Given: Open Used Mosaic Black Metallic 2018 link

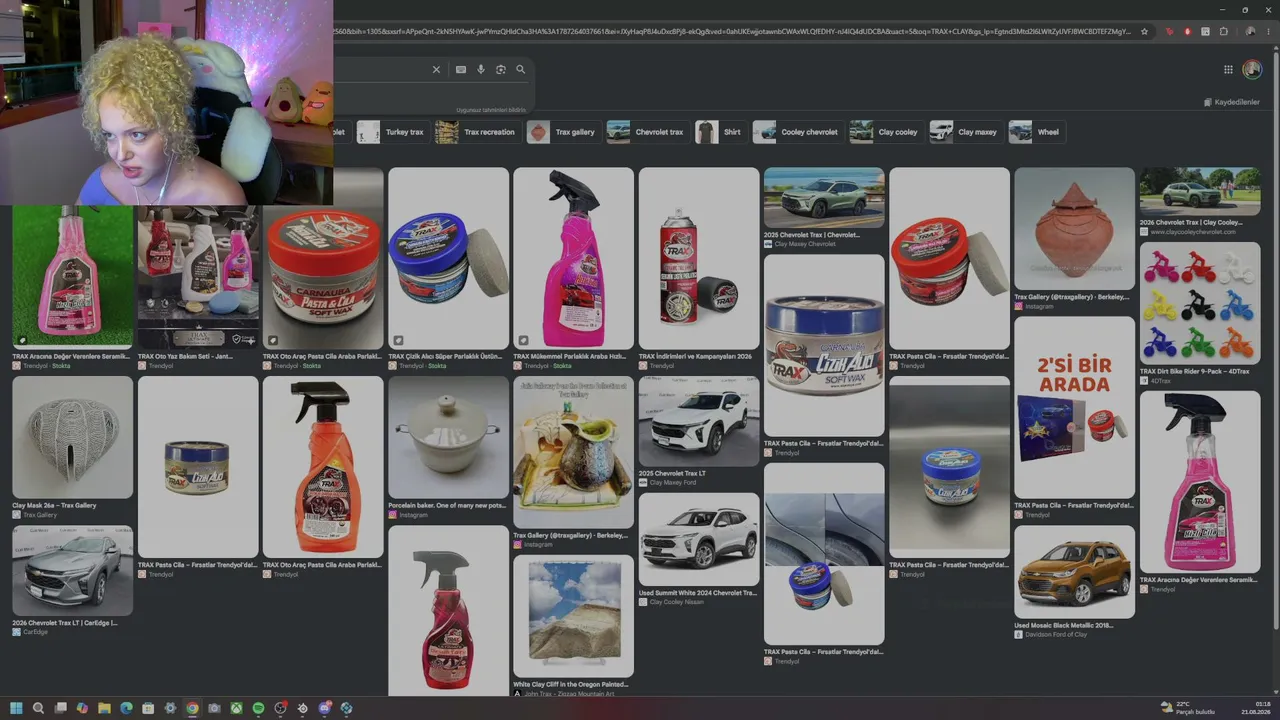Looking at the screenshot, I should pos(1063,625).
